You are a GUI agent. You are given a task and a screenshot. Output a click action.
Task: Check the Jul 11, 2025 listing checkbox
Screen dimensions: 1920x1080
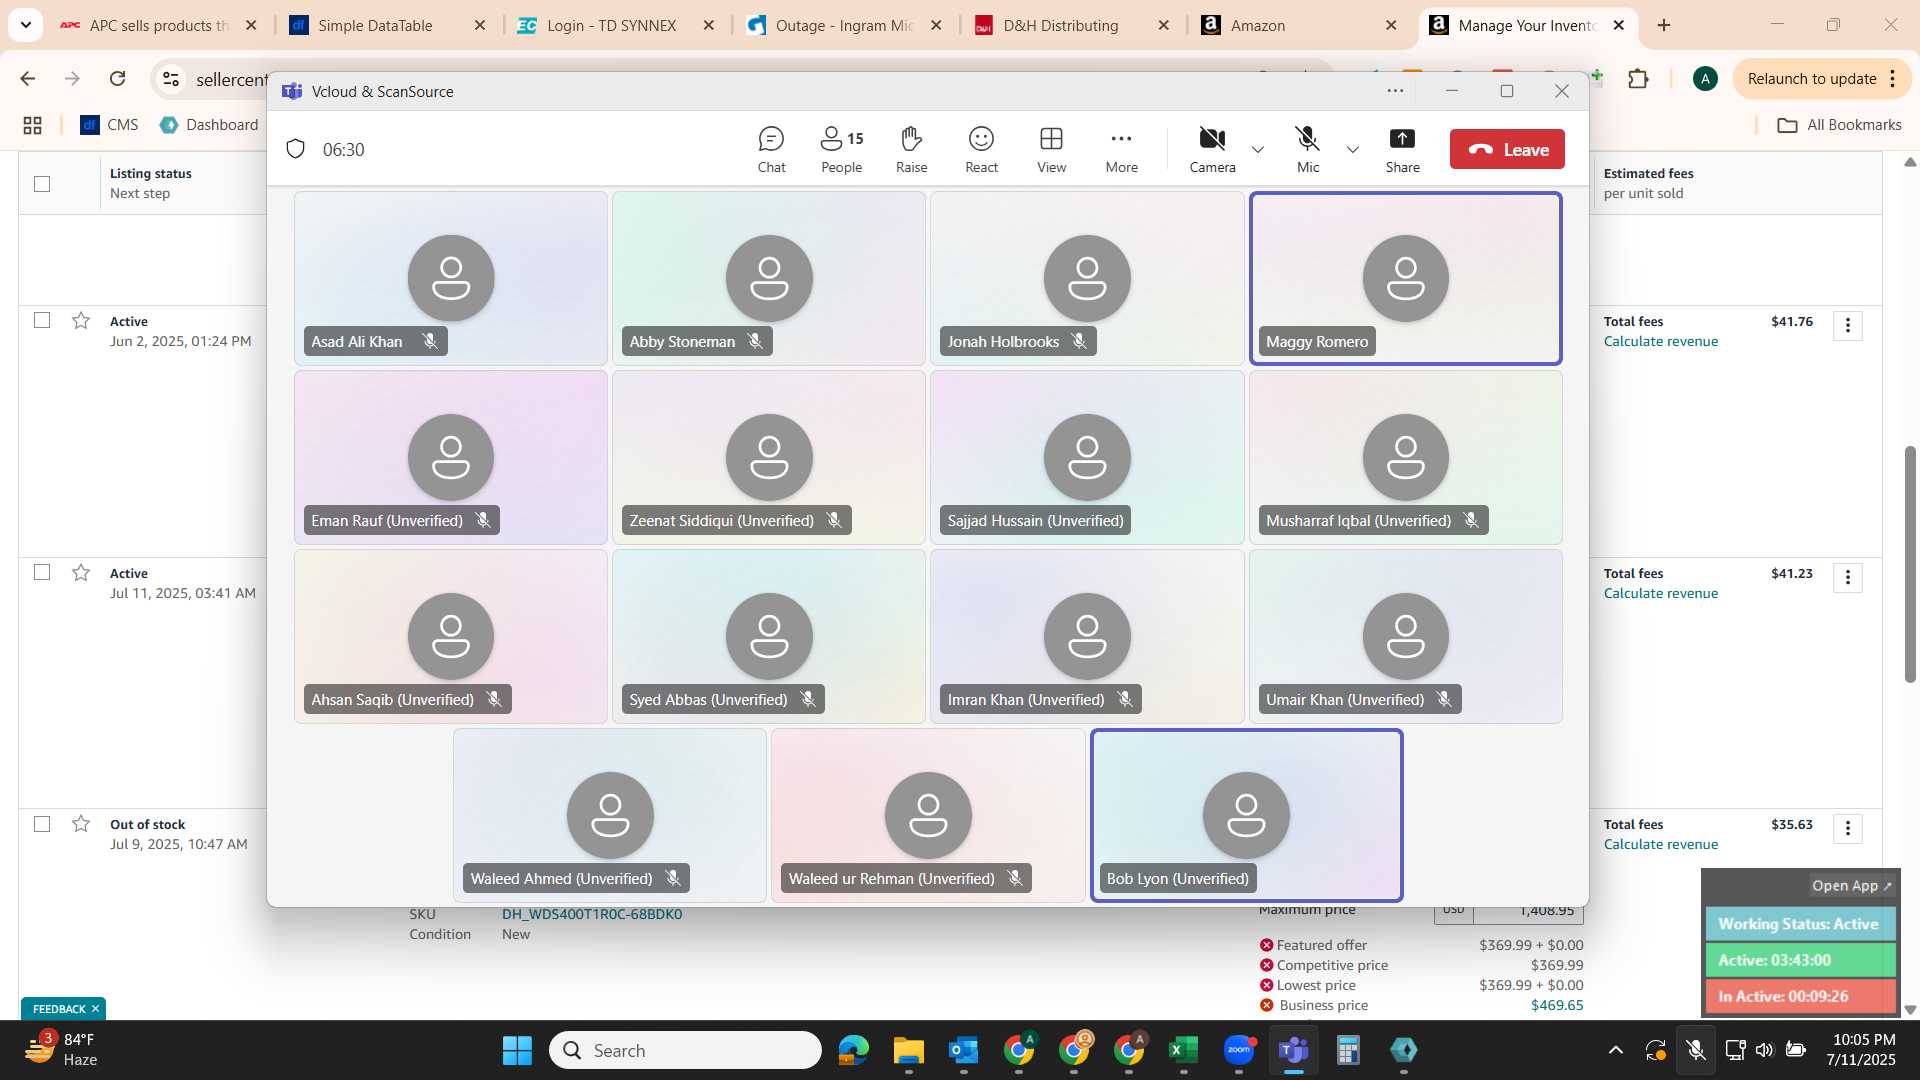(42, 572)
